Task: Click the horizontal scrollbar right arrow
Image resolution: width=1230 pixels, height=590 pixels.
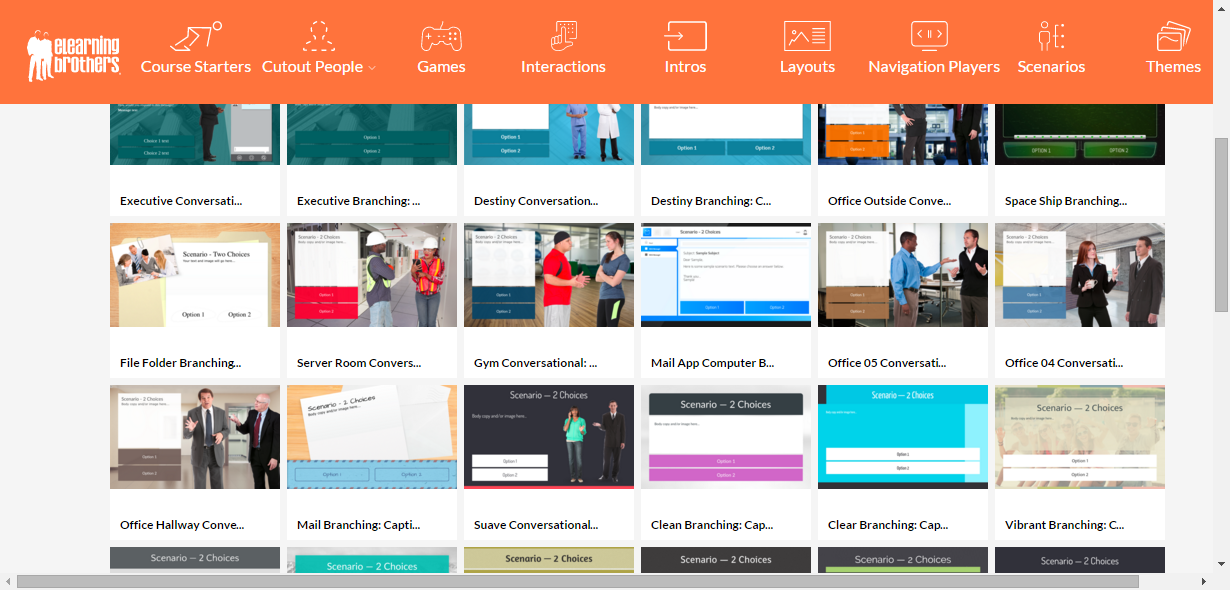Action: coord(1205,581)
